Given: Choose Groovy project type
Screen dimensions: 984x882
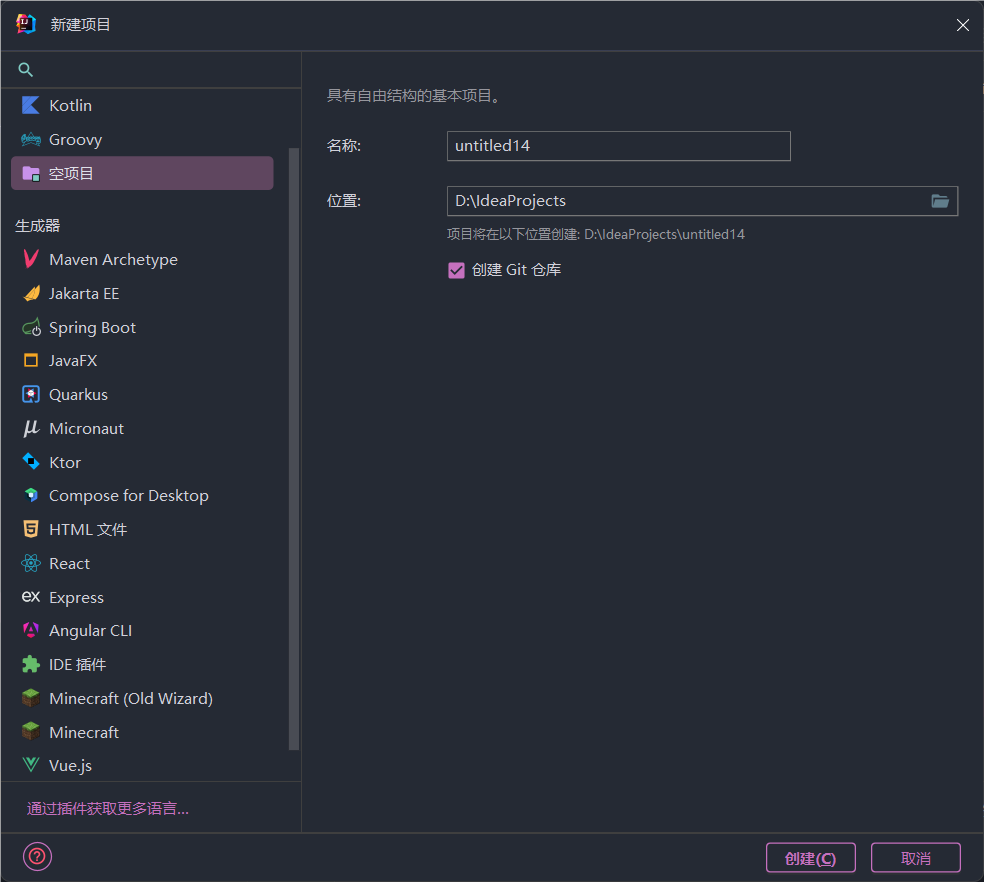Looking at the screenshot, I should tap(75, 139).
